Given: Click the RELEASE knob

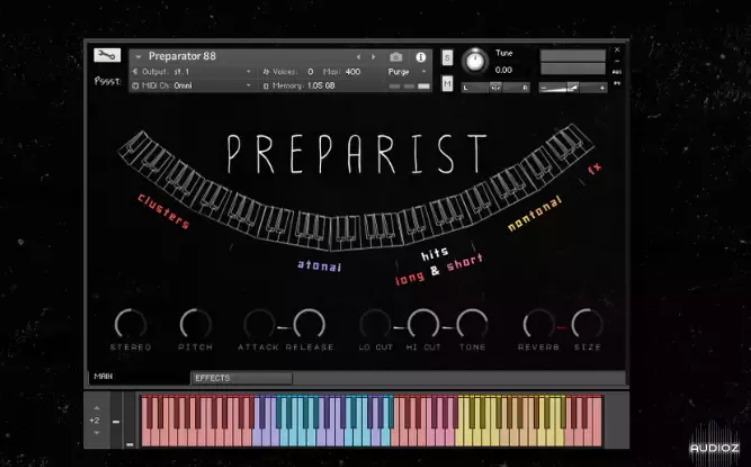Looking at the screenshot, I should point(309,324).
